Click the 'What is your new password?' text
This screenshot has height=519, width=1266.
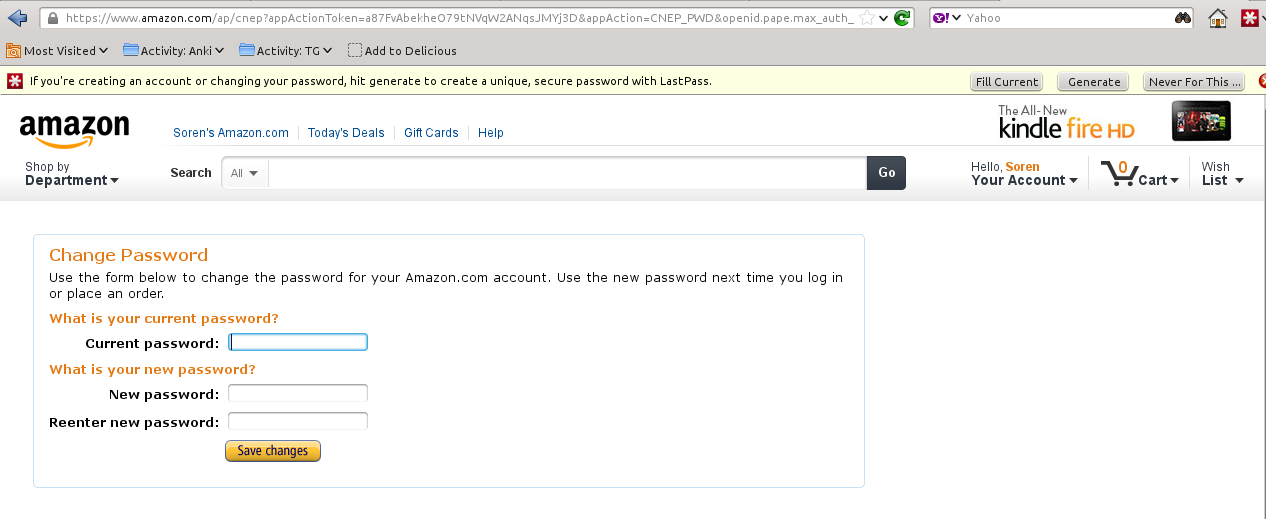coord(152,370)
